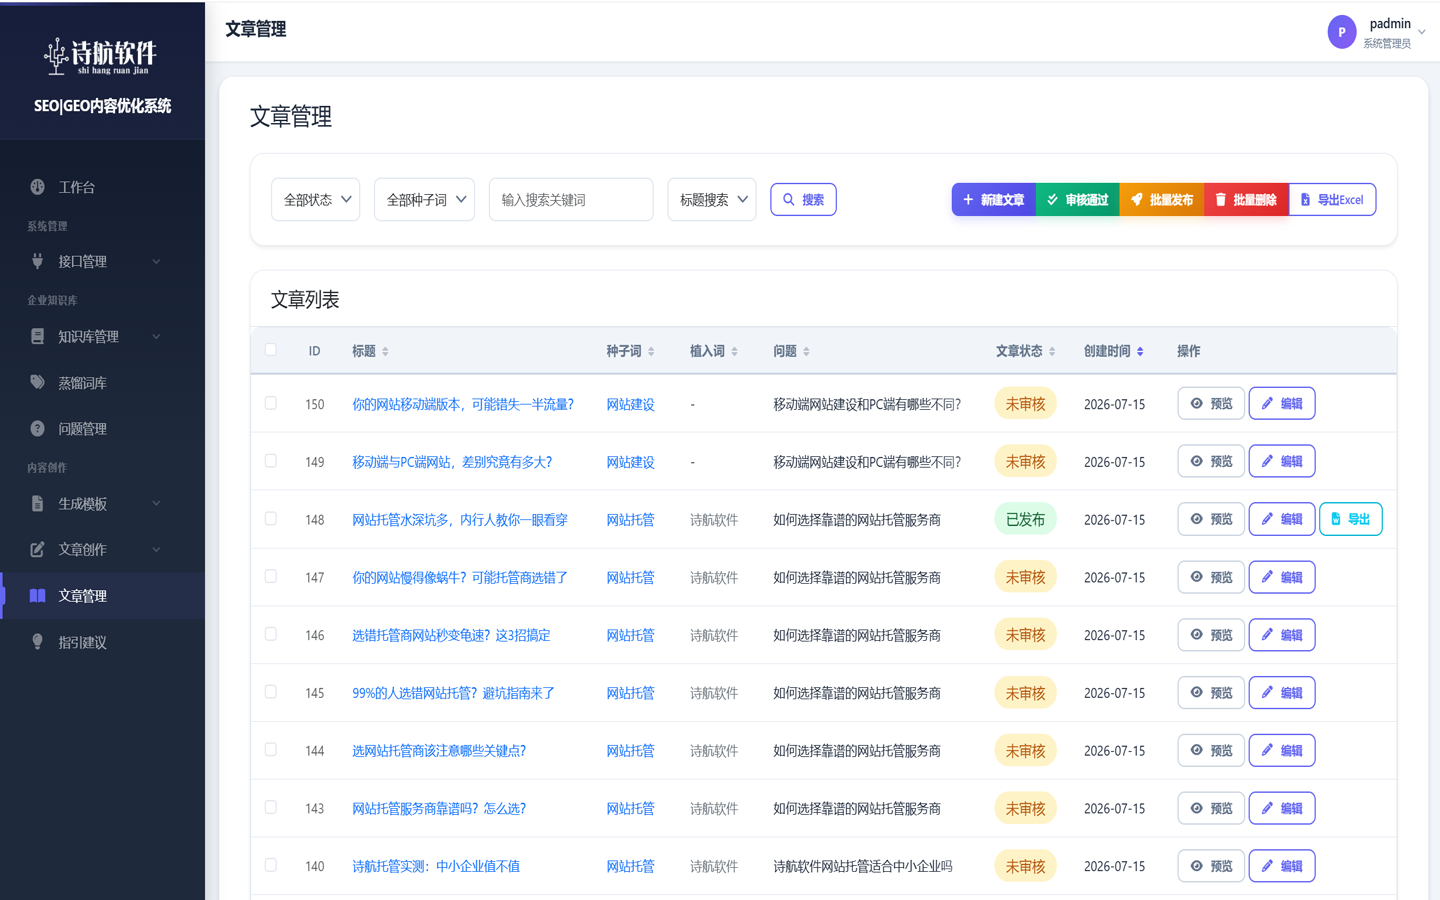Screen dimensions: 1440x900
Task: Click the 审核通过 button
Action: coord(1077,200)
